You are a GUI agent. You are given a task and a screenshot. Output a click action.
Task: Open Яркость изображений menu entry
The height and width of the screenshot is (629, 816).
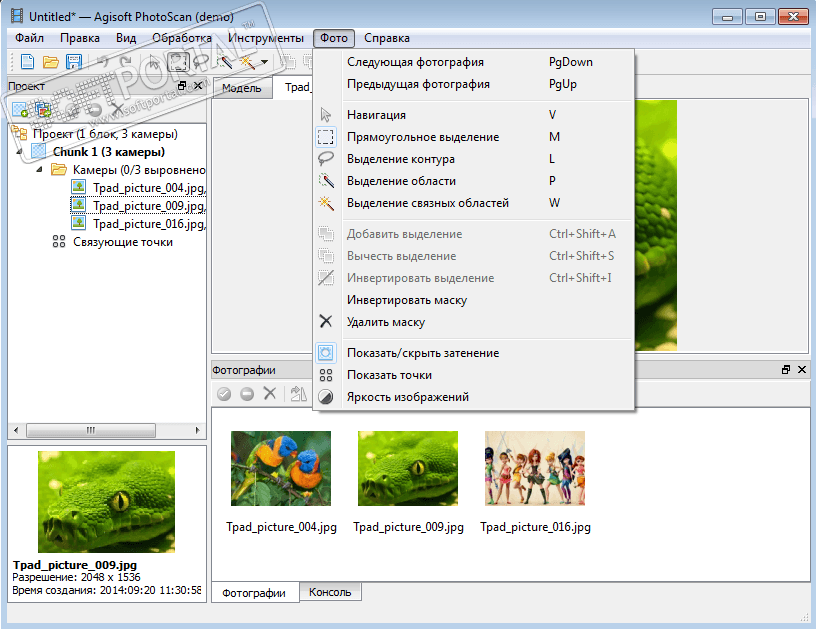(474, 397)
